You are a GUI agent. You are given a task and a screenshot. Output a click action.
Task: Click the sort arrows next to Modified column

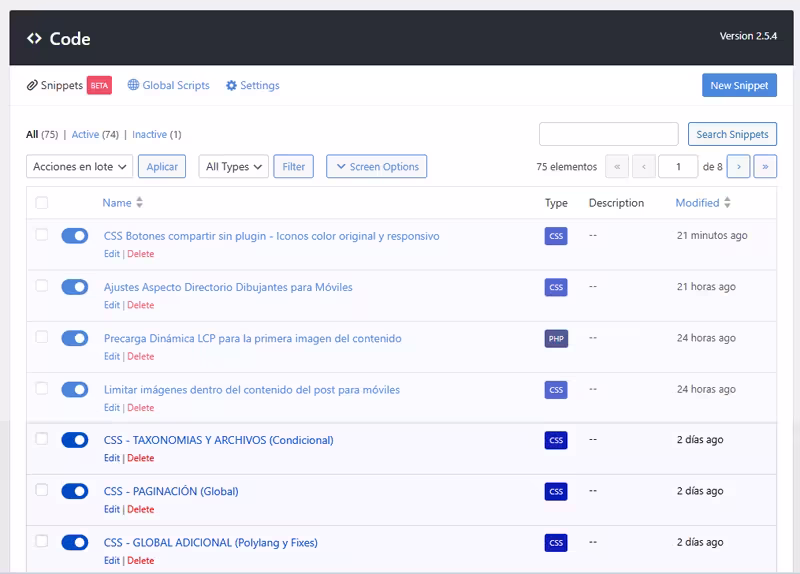[x=726, y=203]
